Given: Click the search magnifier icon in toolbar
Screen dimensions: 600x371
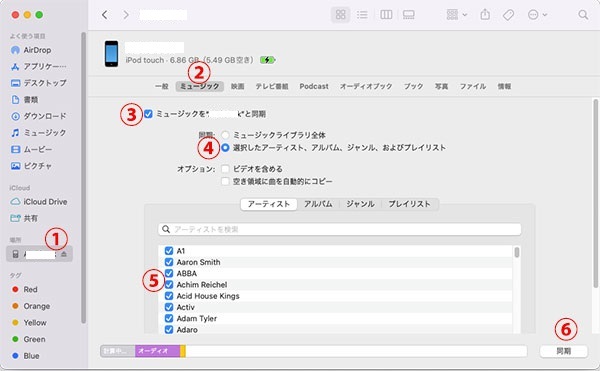Looking at the screenshot, I should [583, 15].
